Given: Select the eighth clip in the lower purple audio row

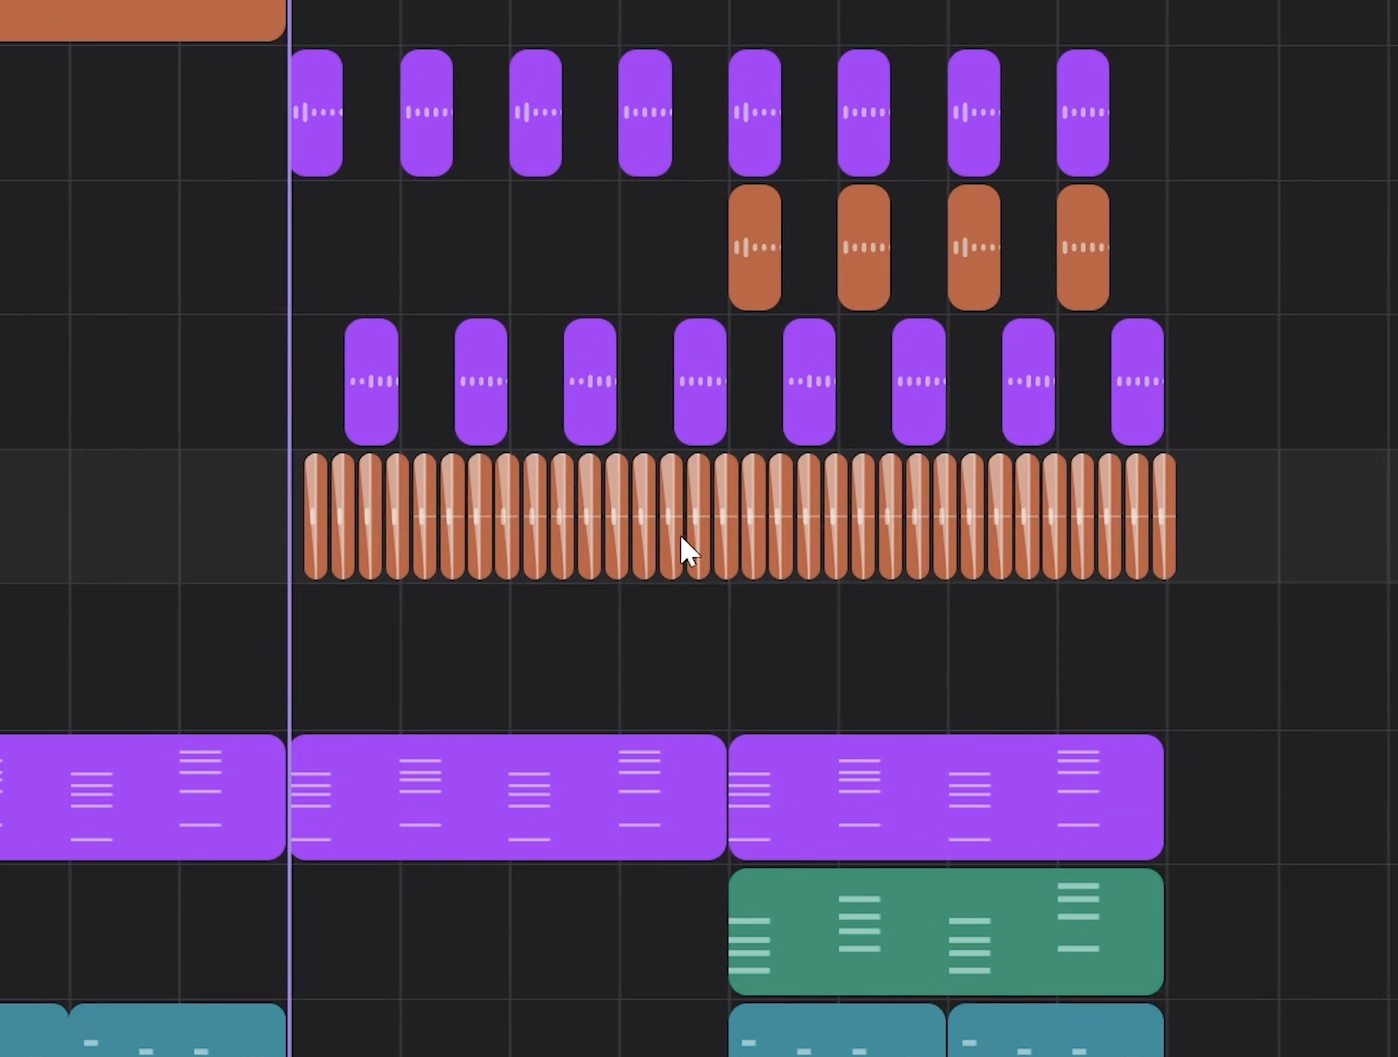Looking at the screenshot, I should pos(1138,382).
